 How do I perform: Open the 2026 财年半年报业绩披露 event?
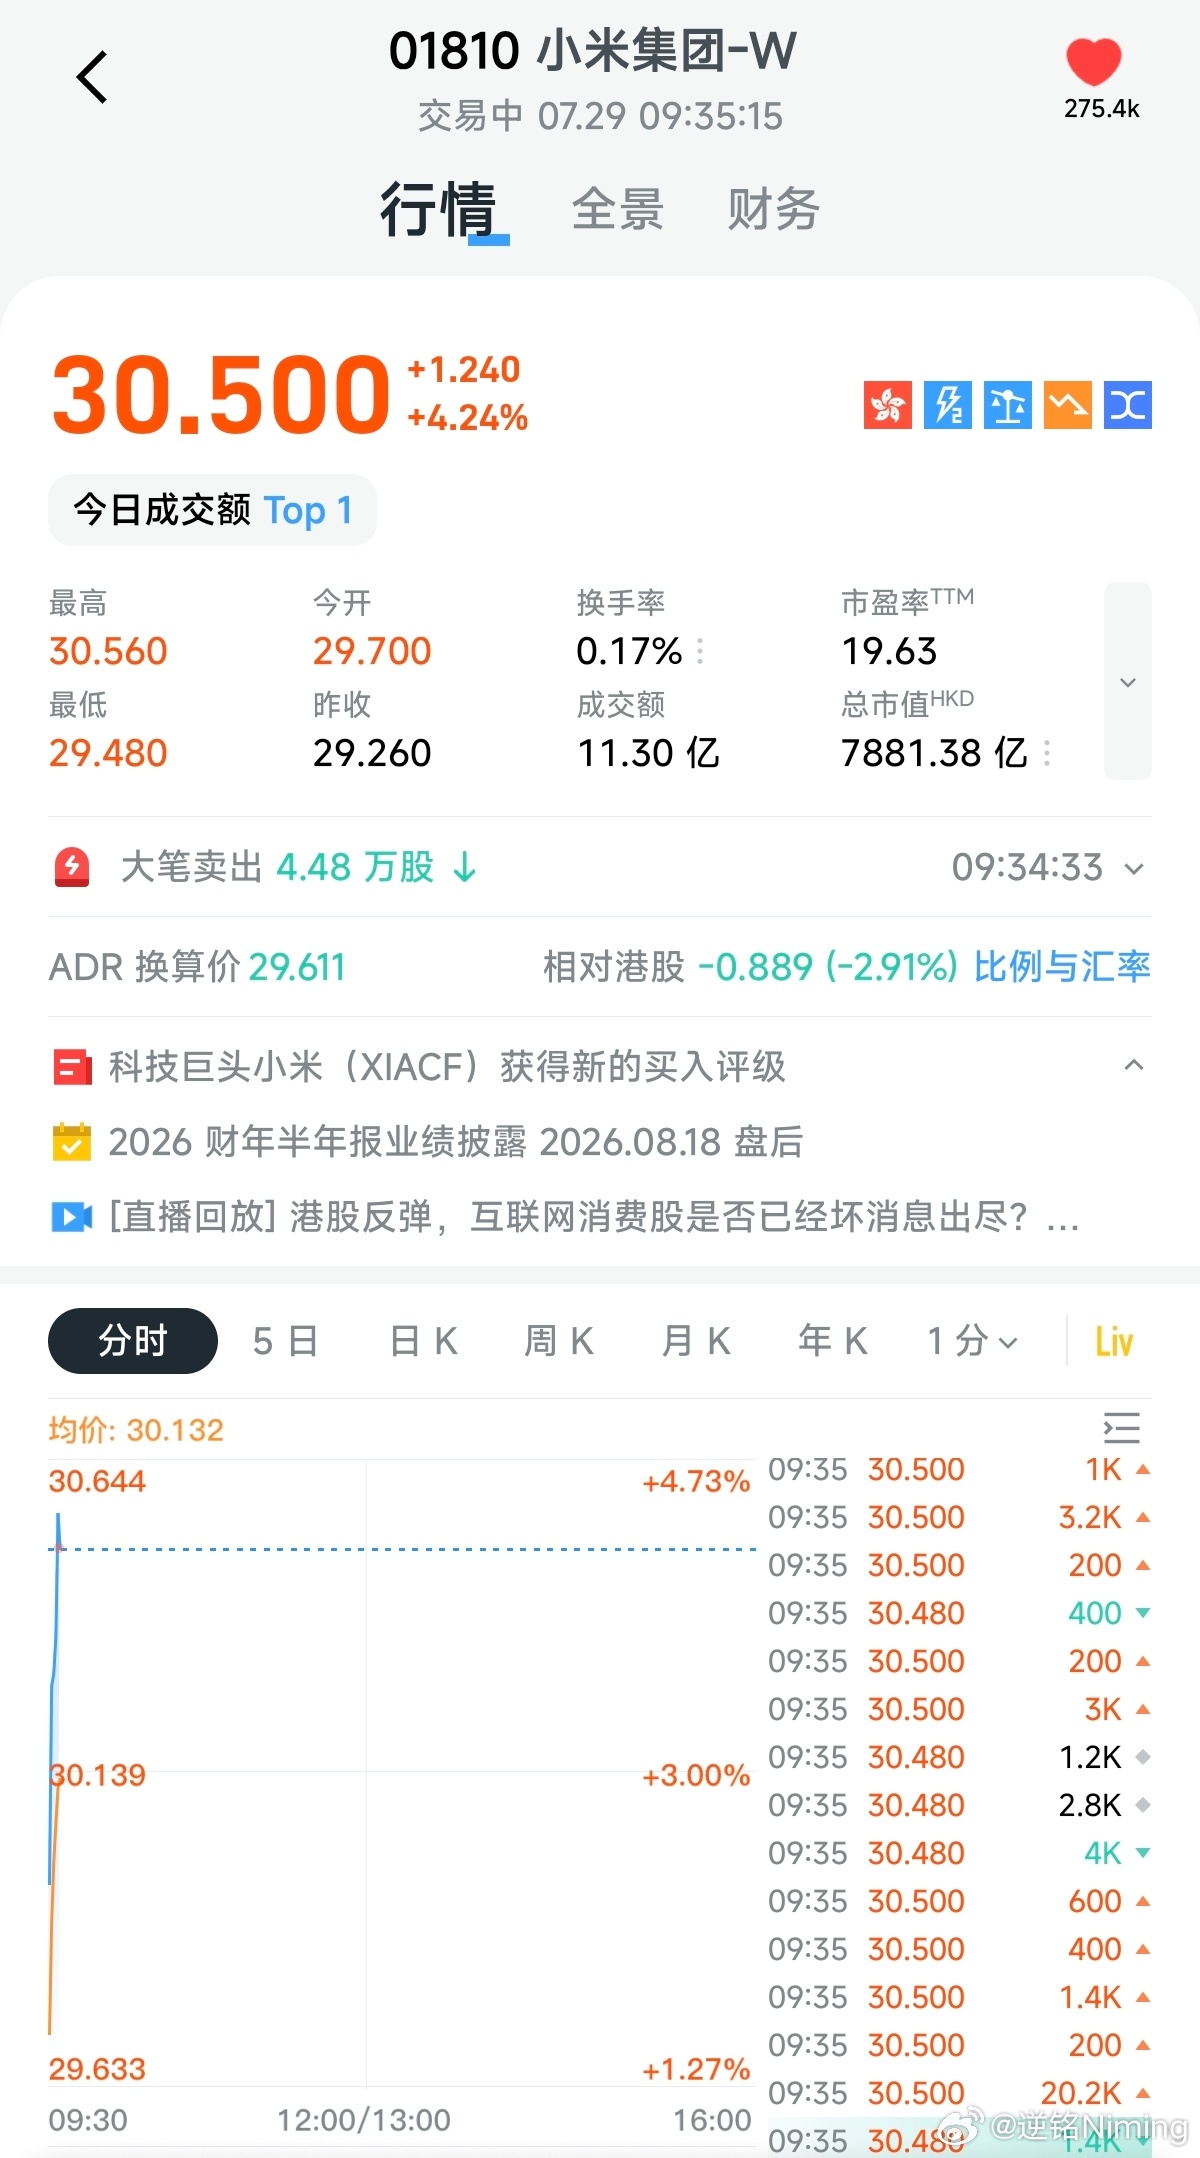coord(456,1142)
